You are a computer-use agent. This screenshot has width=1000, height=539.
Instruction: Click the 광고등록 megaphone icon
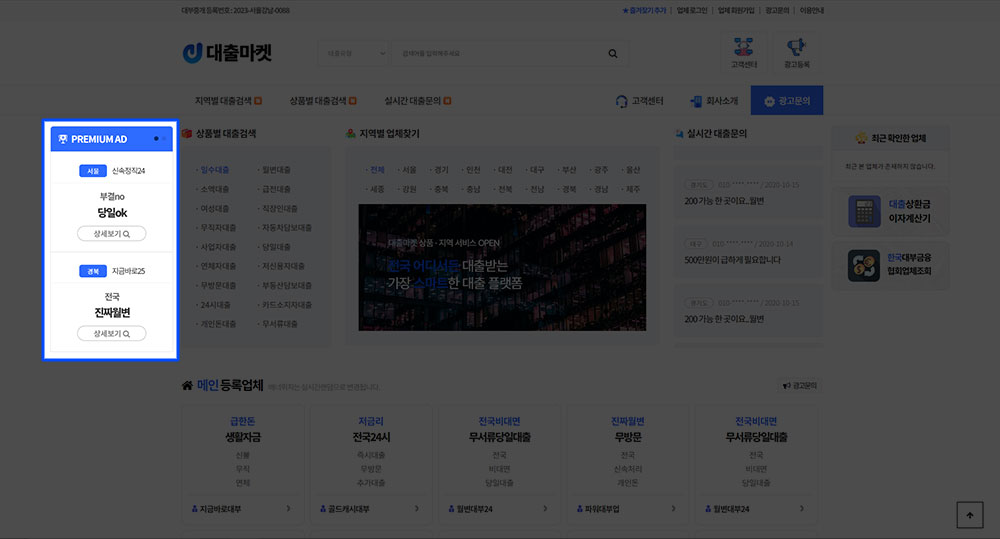tap(796, 52)
